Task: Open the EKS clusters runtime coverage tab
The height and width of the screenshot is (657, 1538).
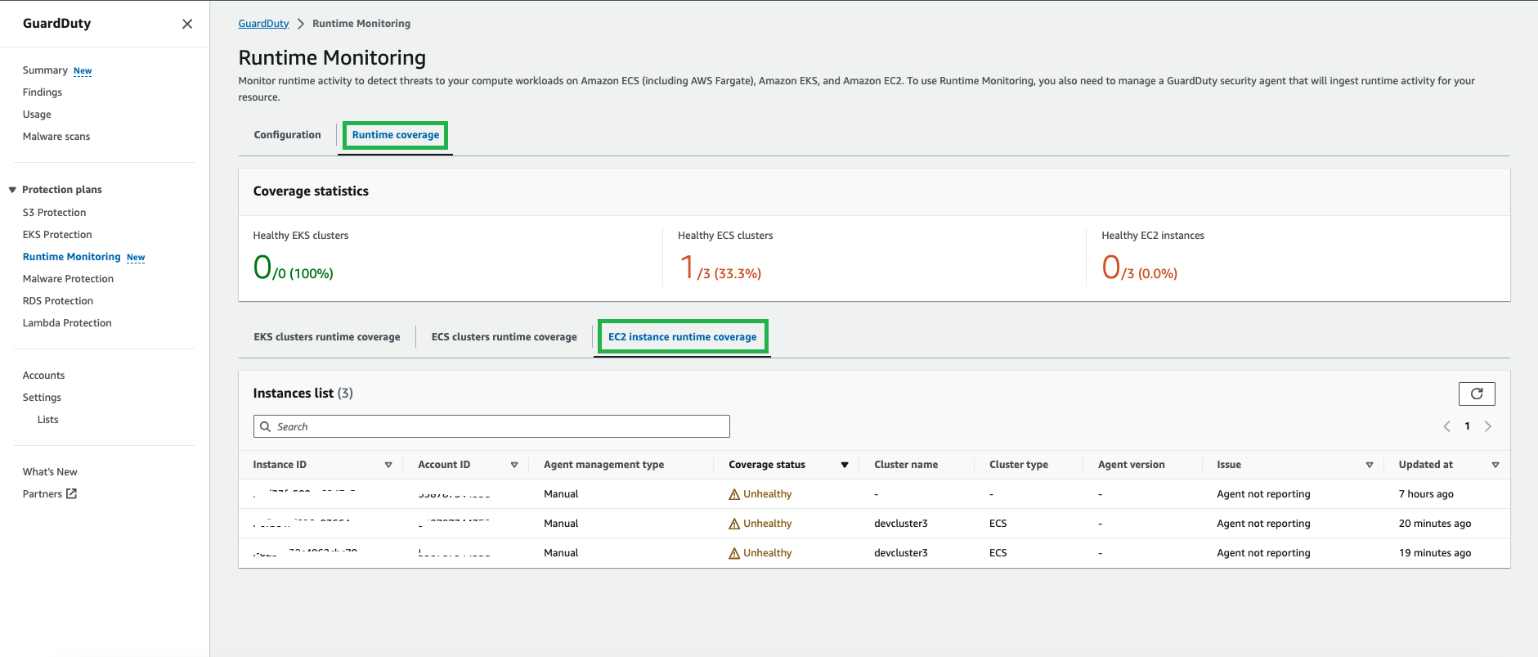Action: (327, 336)
